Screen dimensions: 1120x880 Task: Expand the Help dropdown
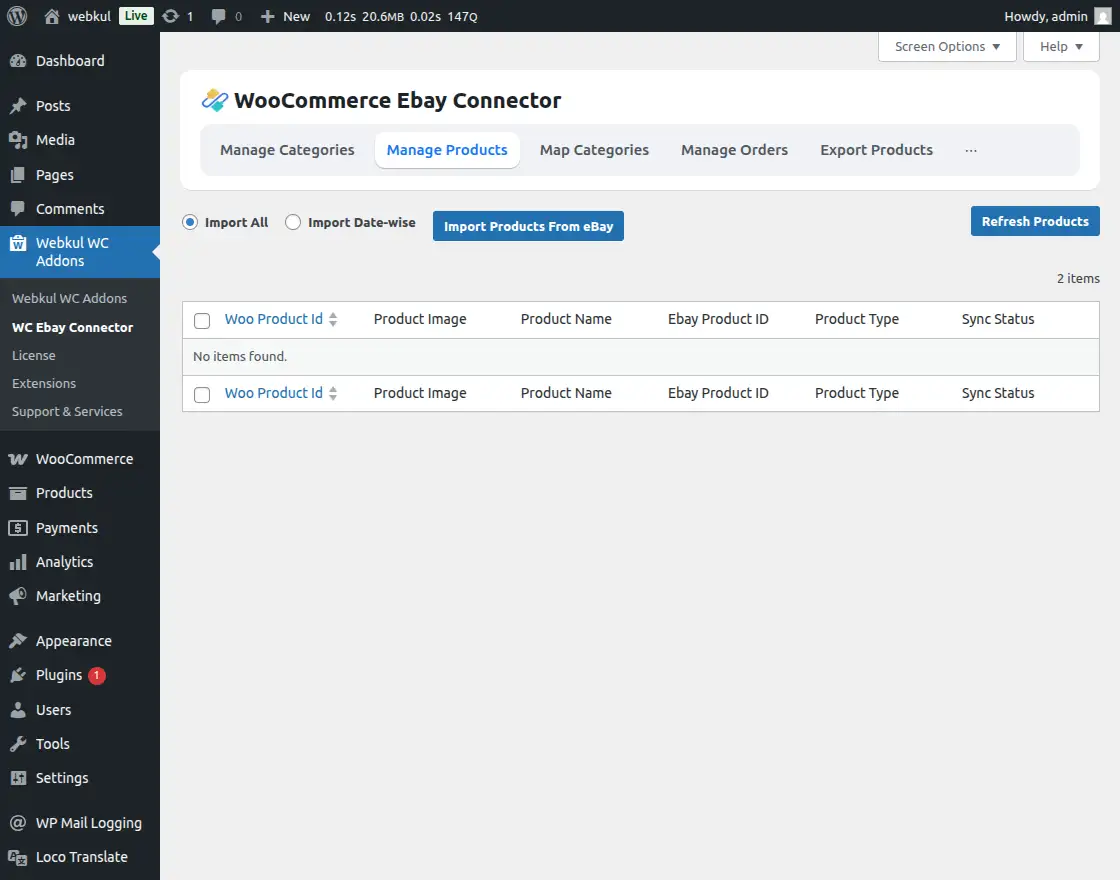click(1061, 46)
